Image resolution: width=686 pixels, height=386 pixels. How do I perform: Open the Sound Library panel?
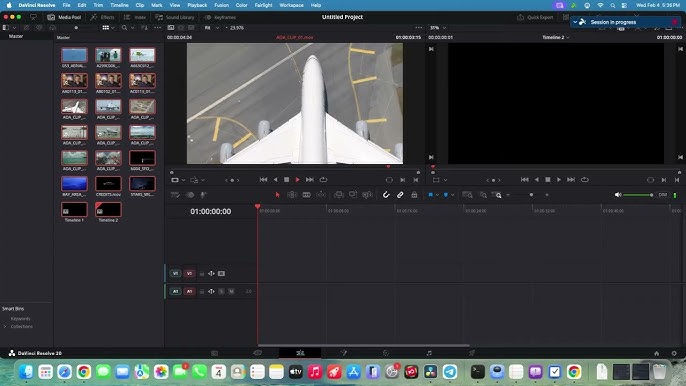point(175,17)
